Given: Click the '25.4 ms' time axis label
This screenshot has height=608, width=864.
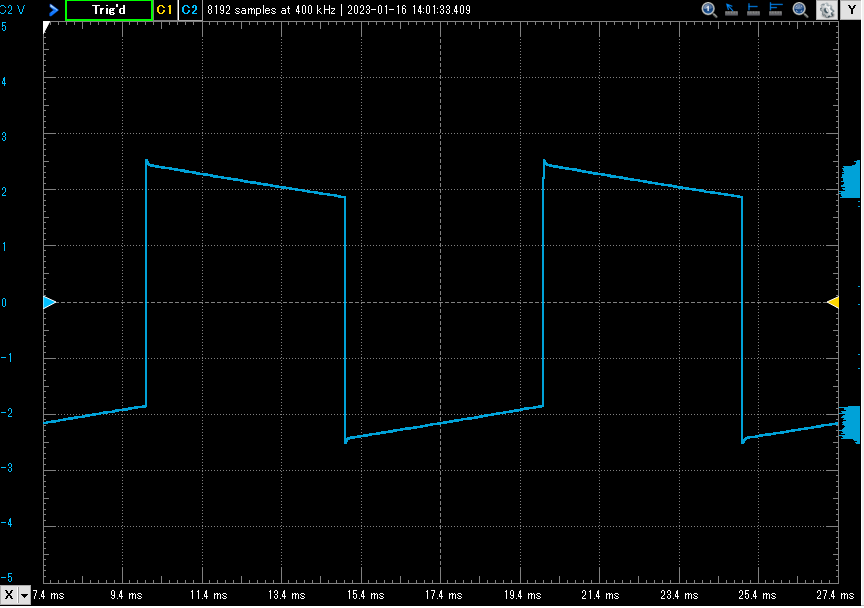Looking at the screenshot, I should (x=757, y=595).
